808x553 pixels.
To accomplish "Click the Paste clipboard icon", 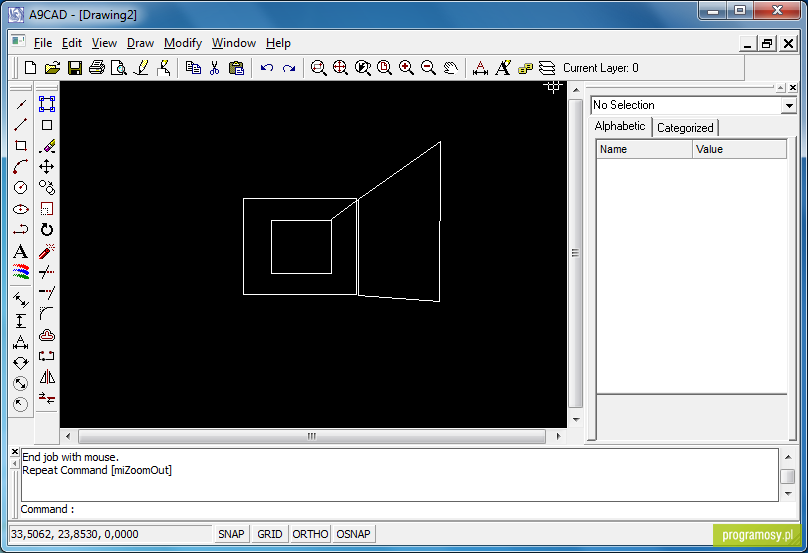I will (x=237, y=68).
